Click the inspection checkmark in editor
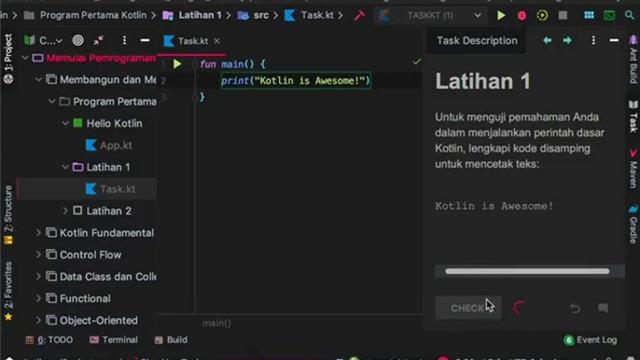This screenshot has height=360, width=640. point(416,62)
